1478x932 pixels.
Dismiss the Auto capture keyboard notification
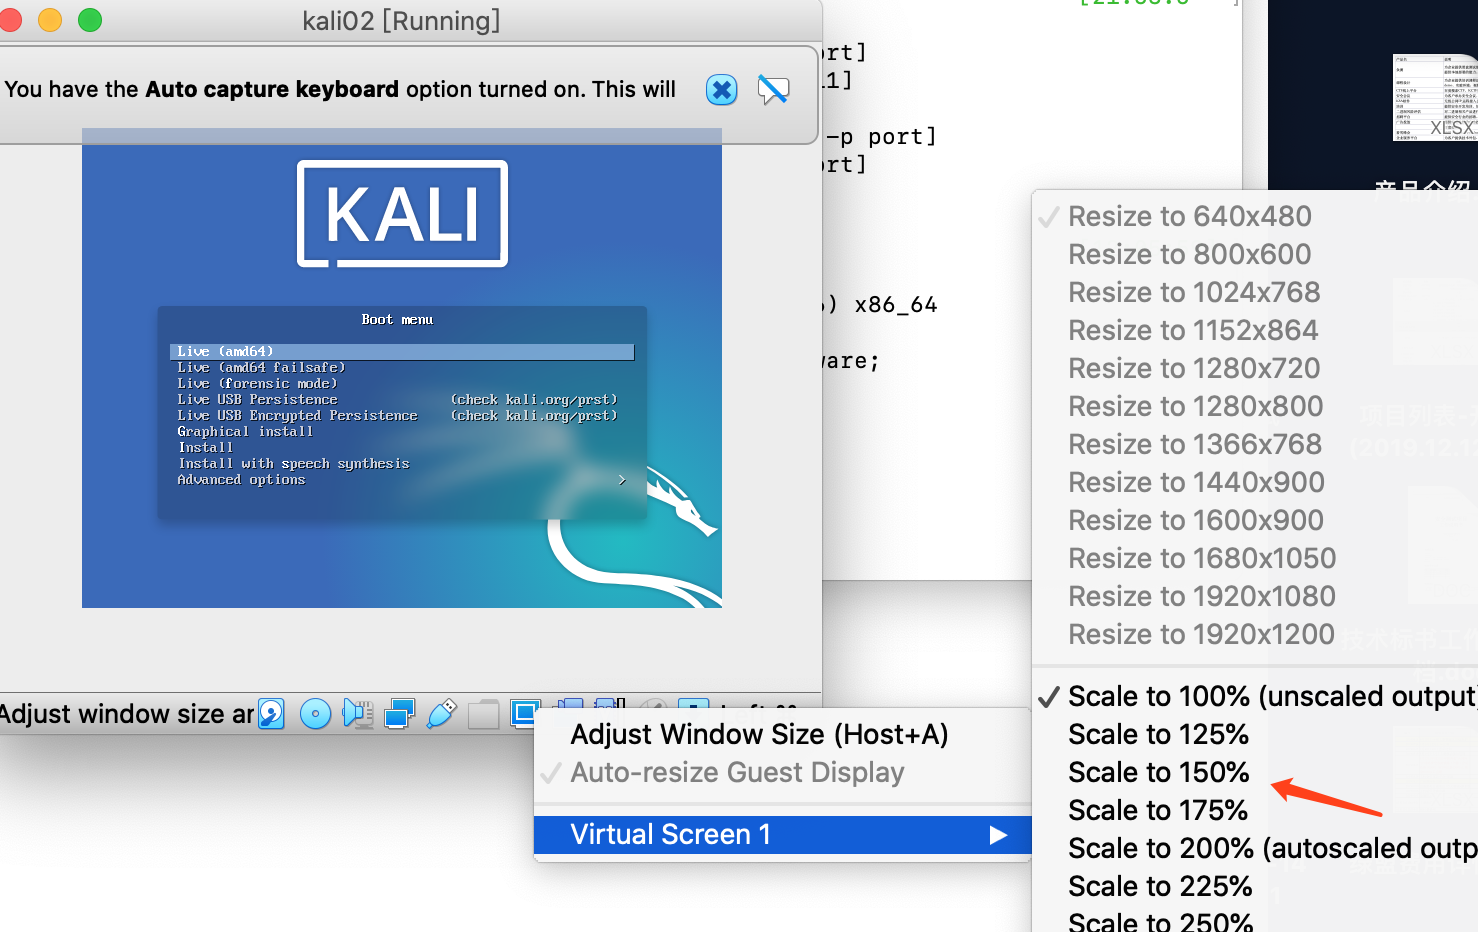[x=721, y=90]
